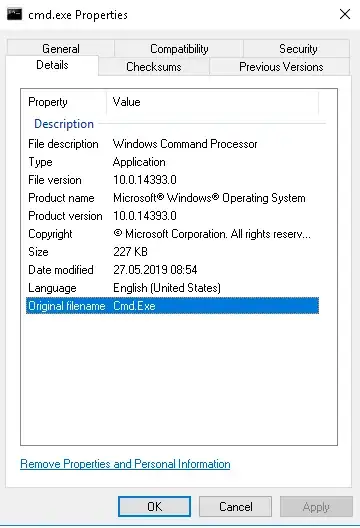Go to the Security tab
This screenshot has width=360, height=528.
tap(298, 48)
